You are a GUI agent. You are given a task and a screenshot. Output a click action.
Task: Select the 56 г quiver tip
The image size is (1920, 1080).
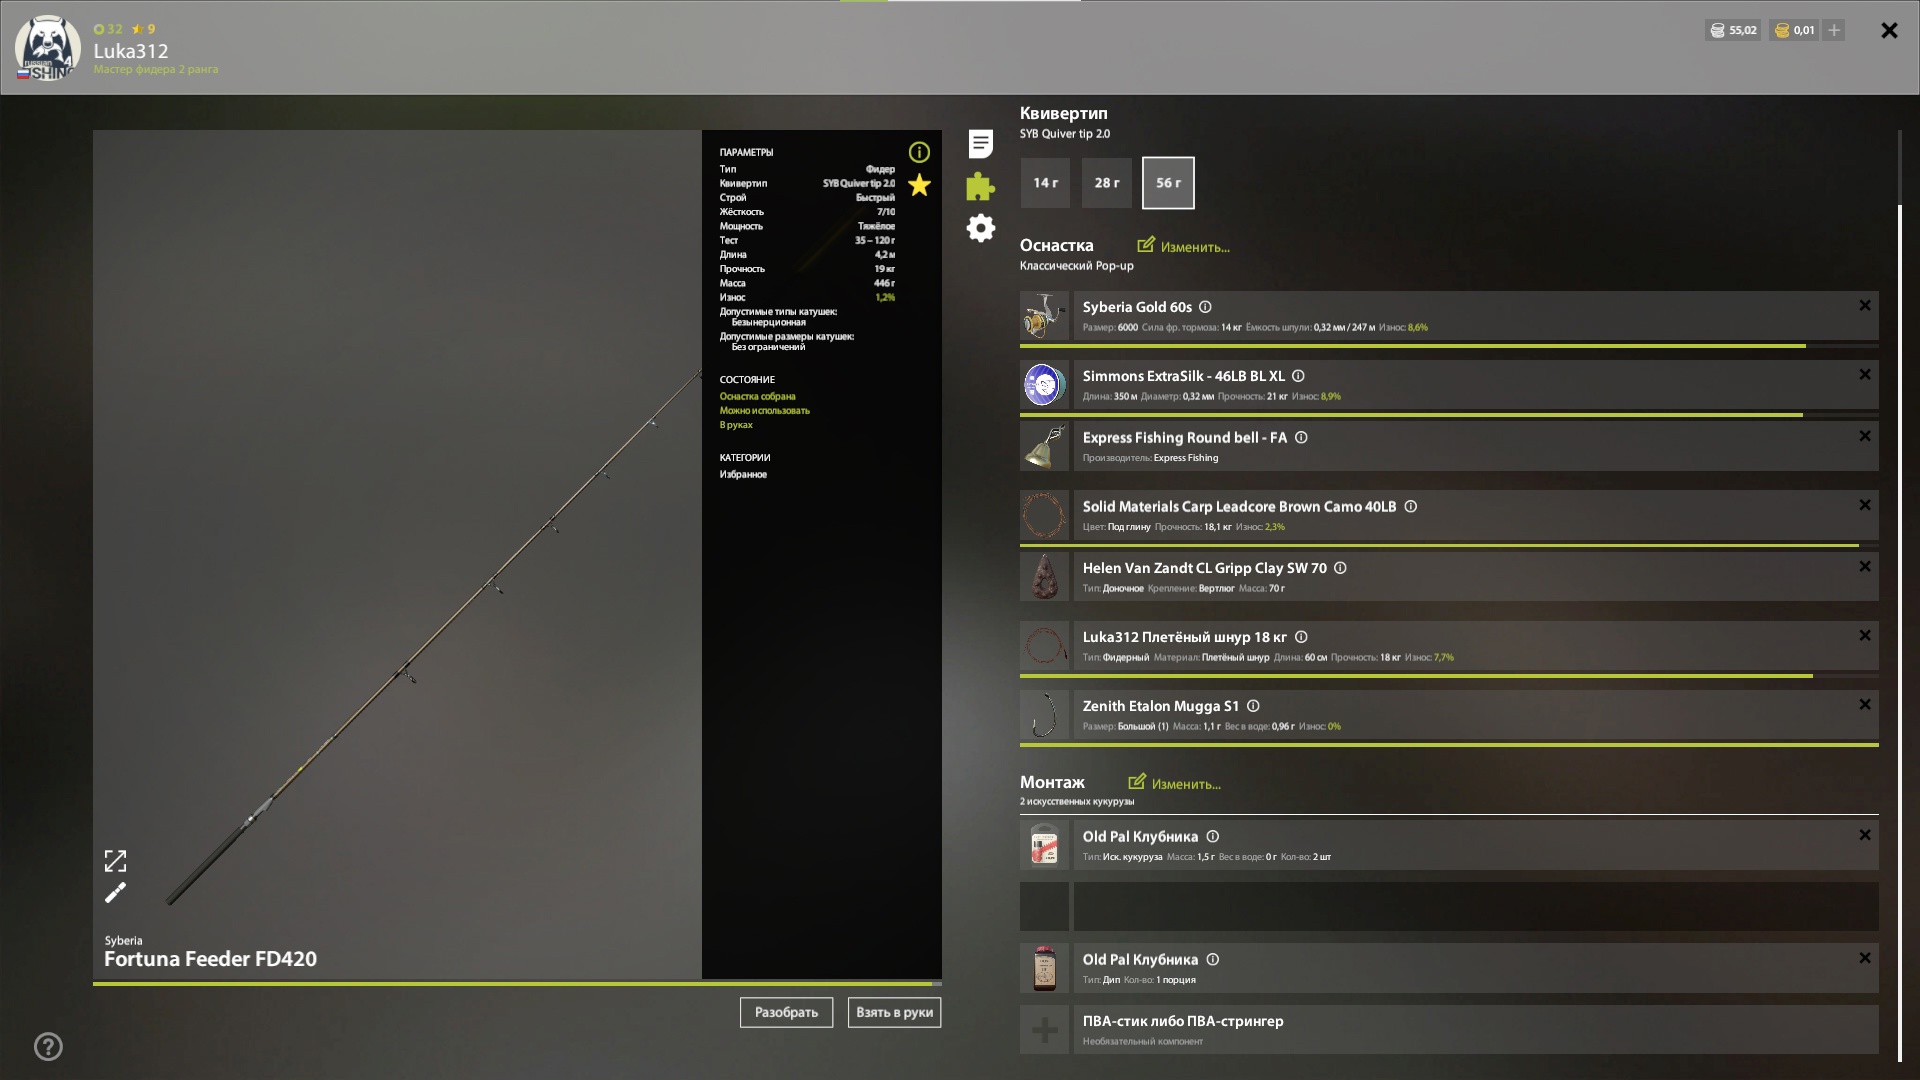1168,183
